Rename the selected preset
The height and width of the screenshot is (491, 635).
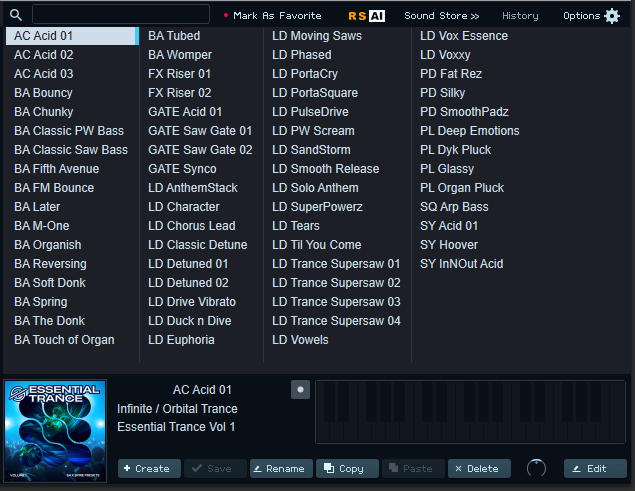[x=281, y=468]
